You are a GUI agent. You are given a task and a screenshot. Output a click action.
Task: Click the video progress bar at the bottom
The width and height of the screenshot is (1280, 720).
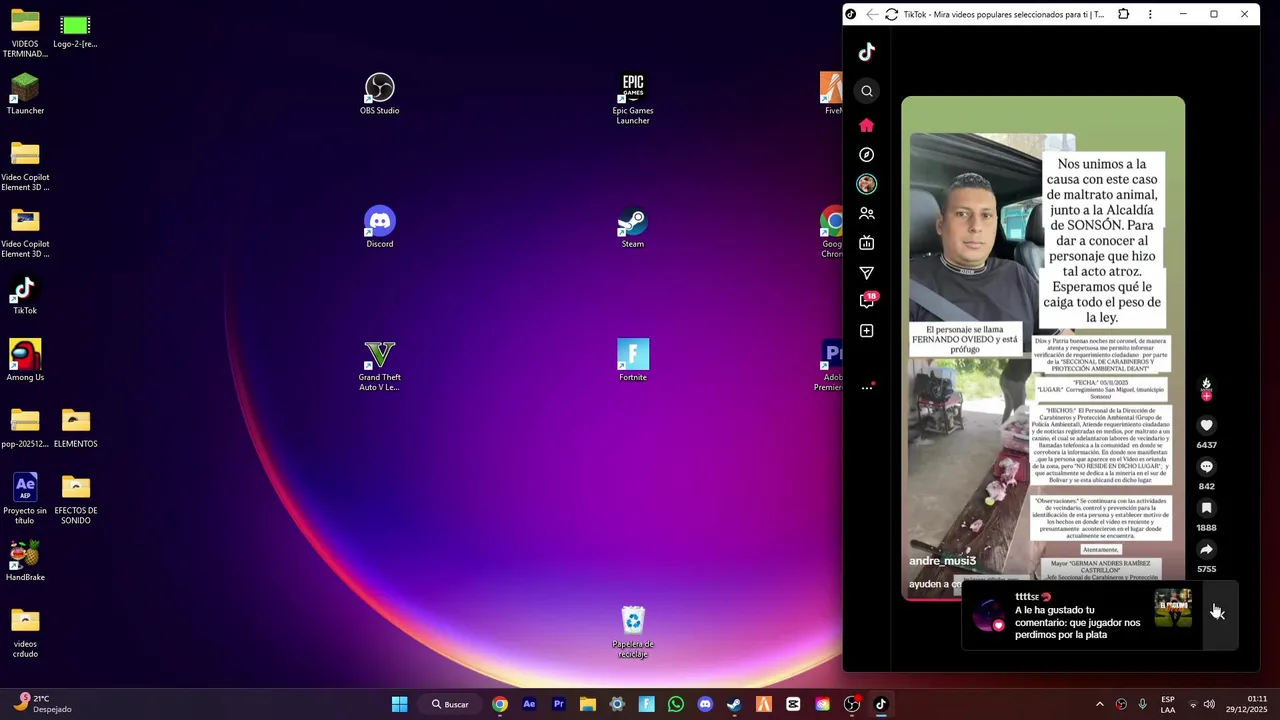pos(1043,599)
